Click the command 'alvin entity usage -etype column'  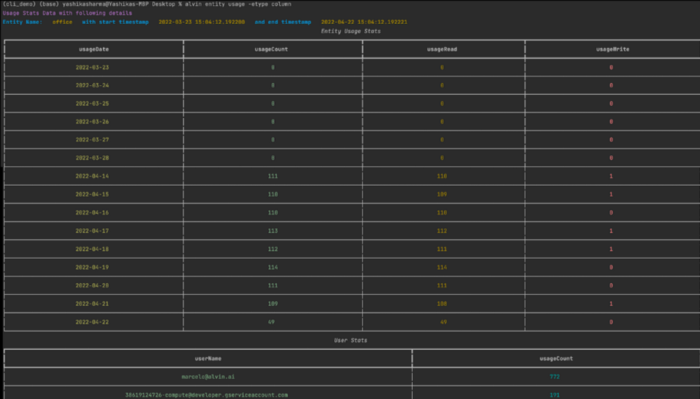pyautogui.click(x=238, y=4)
